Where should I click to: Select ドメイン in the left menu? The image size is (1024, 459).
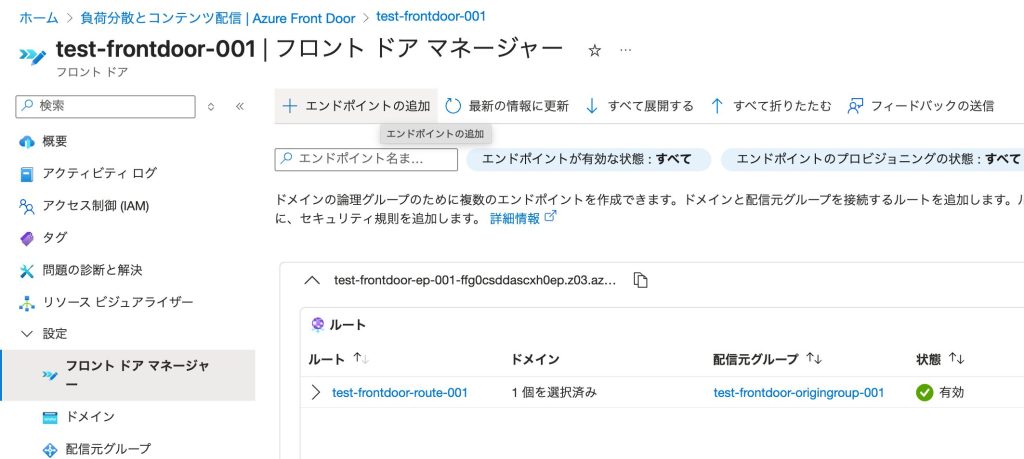tap(90, 417)
